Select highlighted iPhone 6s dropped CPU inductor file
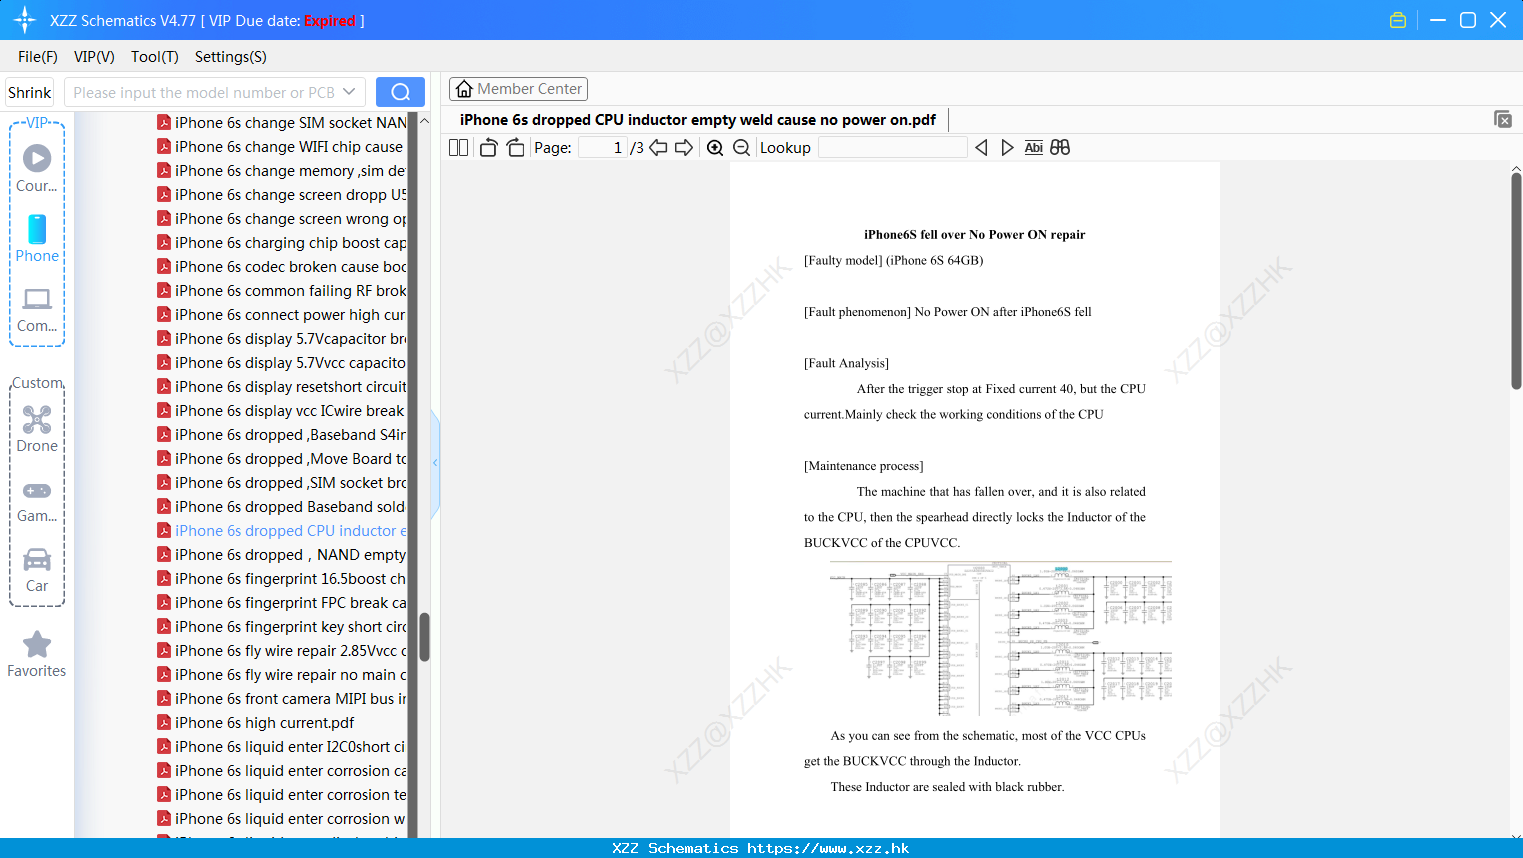The width and height of the screenshot is (1523, 858). [x=282, y=531]
